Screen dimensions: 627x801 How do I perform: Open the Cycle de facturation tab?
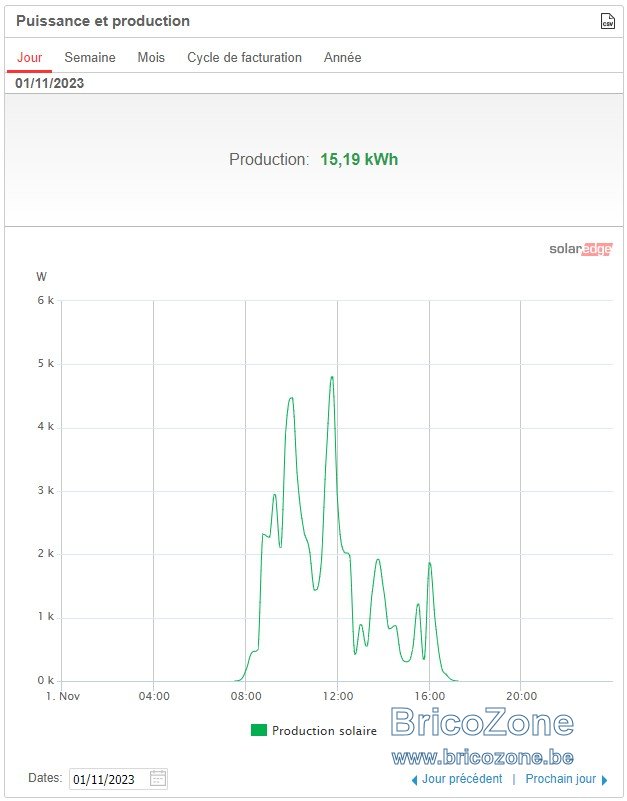[244, 57]
